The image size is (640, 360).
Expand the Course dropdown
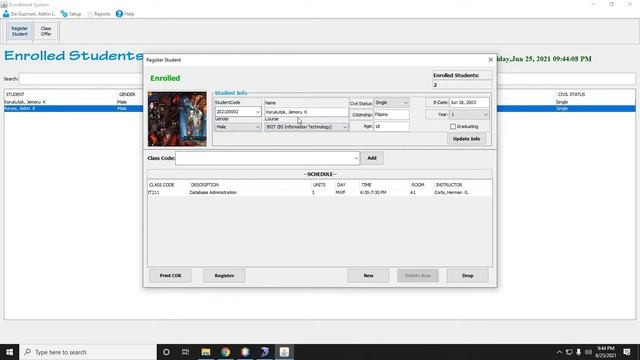pos(344,127)
